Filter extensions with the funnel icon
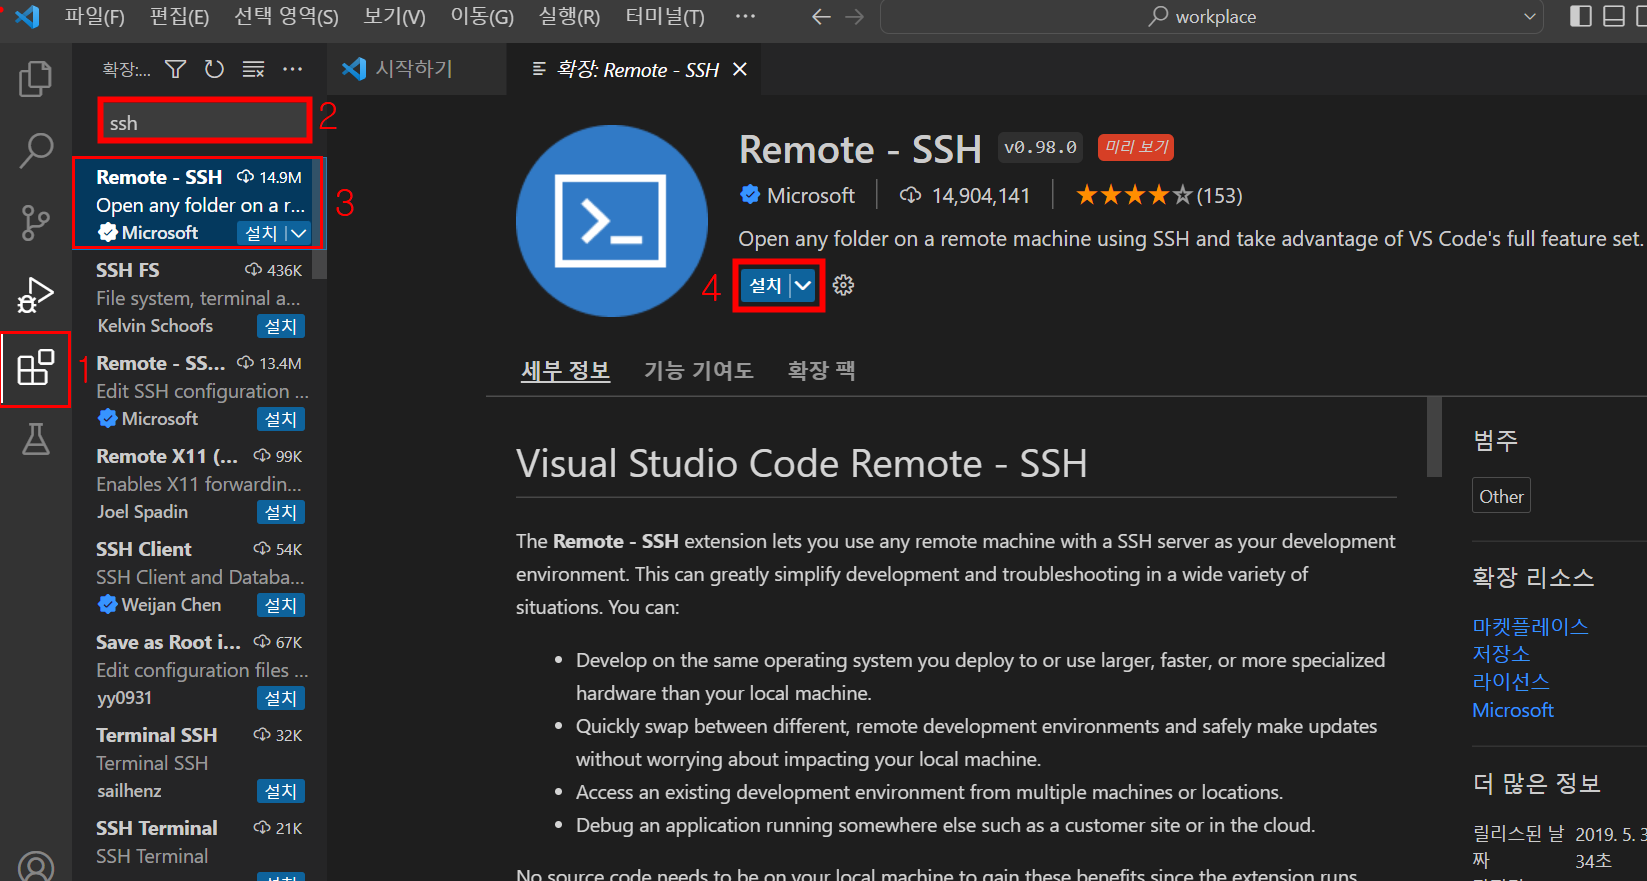This screenshot has width=1647, height=881. pyautogui.click(x=176, y=69)
